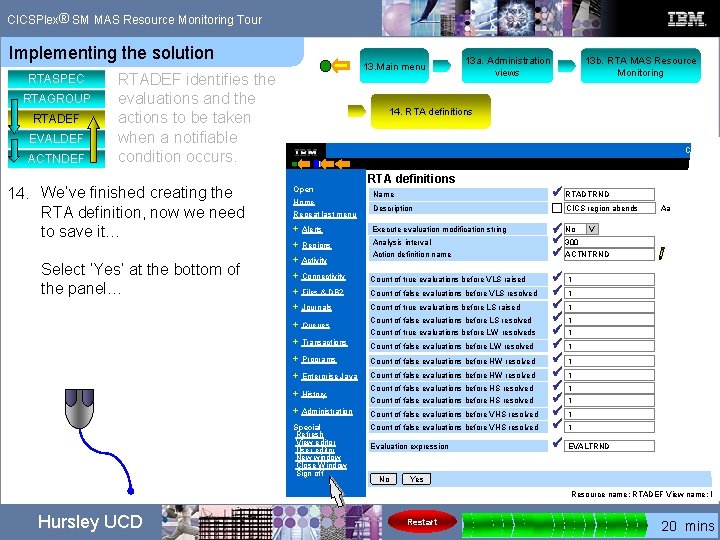720x540 pixels.
Task: Click the green tour progress bar
Action: point(554,524)
